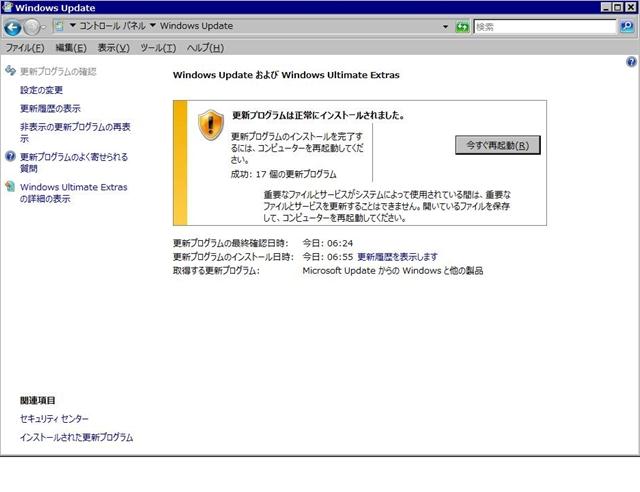The height and width of the screenshot is (492, 640).
Task: Open the ヘルプ(H) menu
Action: pyautogui.click(x=205, y=48)
